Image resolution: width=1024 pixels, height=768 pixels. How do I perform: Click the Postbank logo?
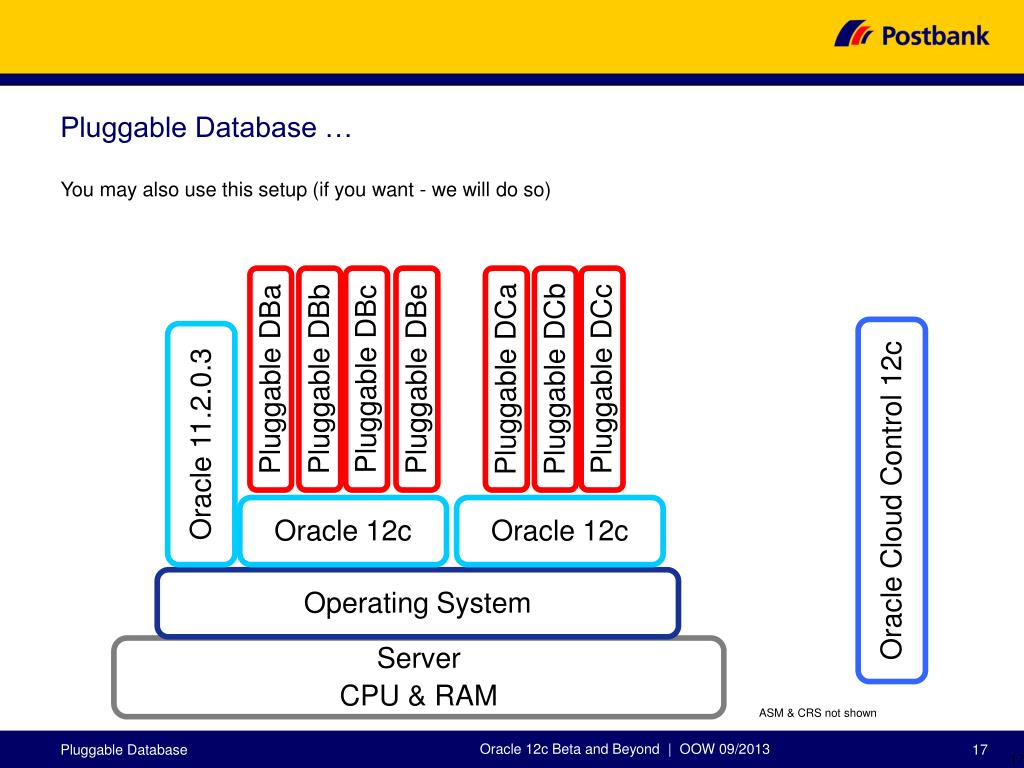pos(912,34)
